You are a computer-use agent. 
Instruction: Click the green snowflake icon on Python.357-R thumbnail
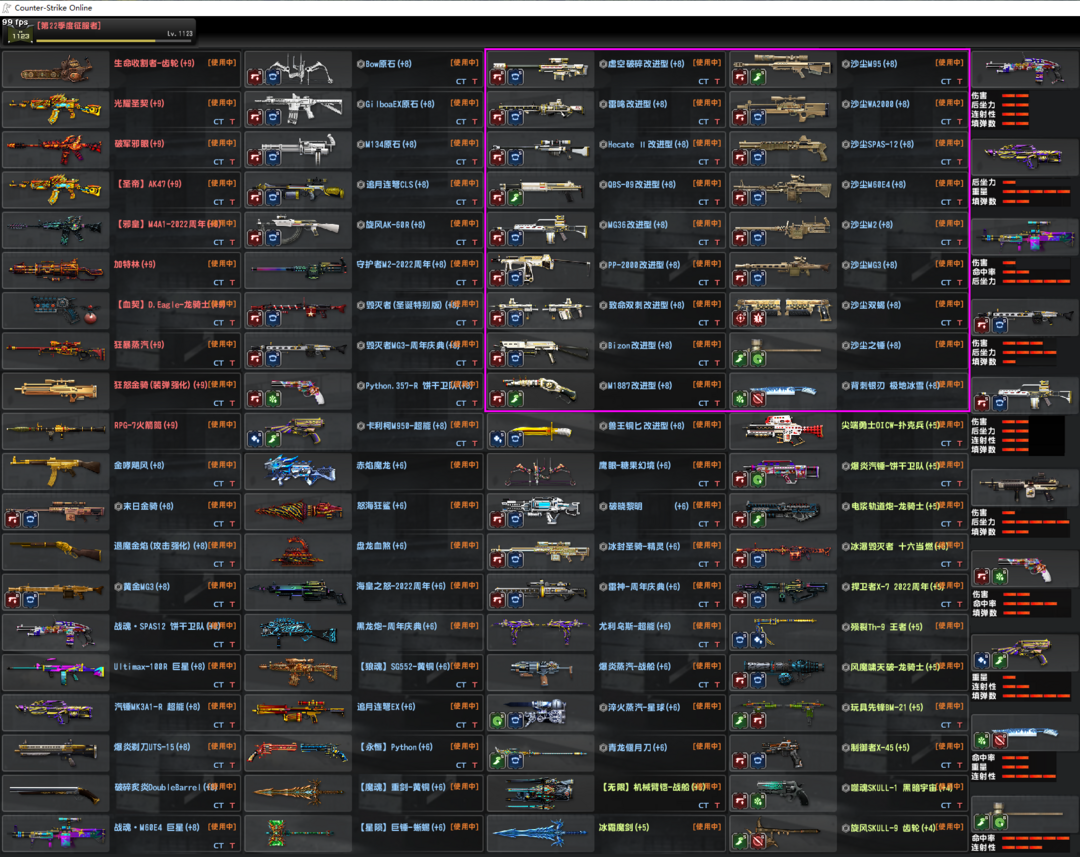273,398
